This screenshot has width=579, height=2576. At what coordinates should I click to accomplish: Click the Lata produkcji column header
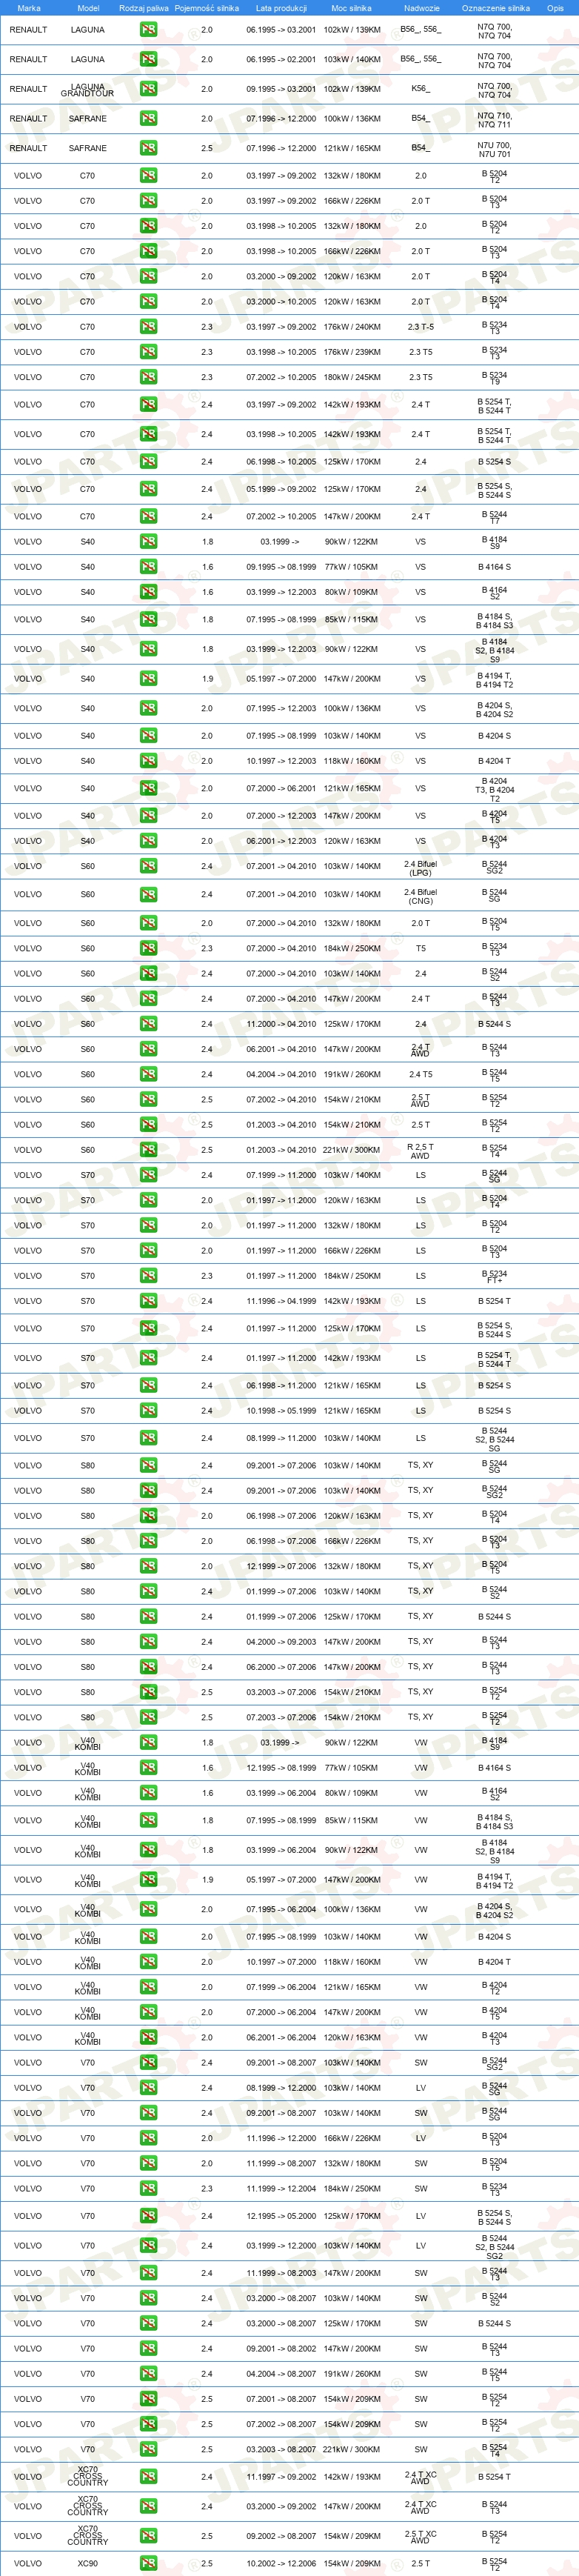pos(281,8)
